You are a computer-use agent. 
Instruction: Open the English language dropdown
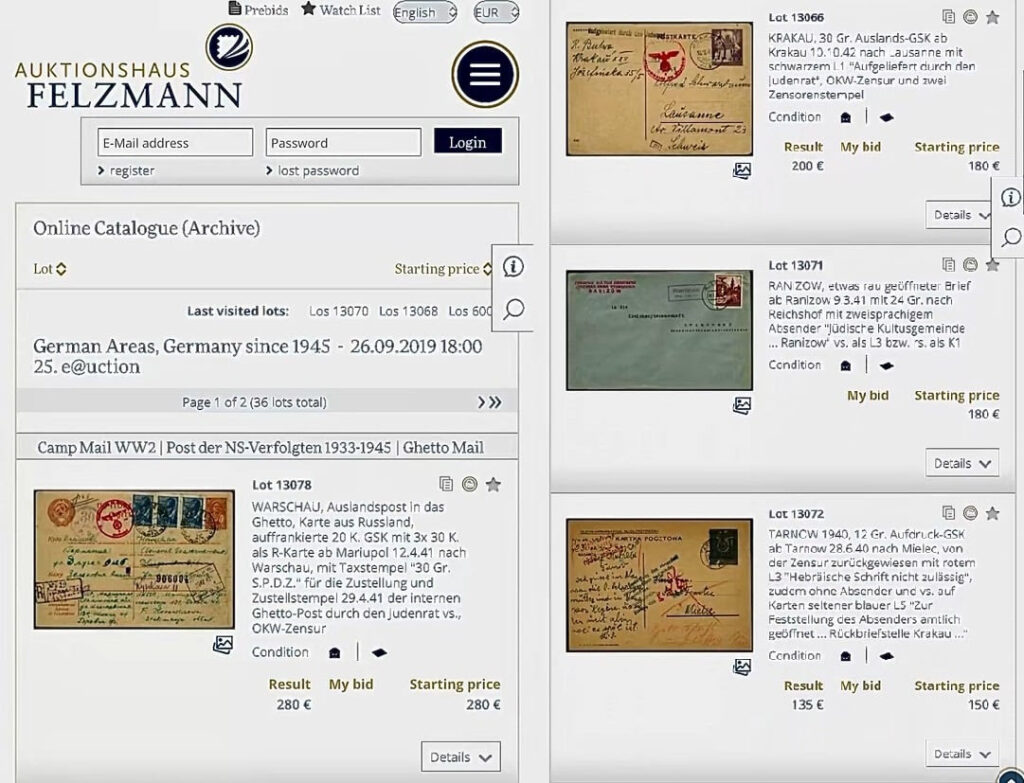(x=424, y=12)
